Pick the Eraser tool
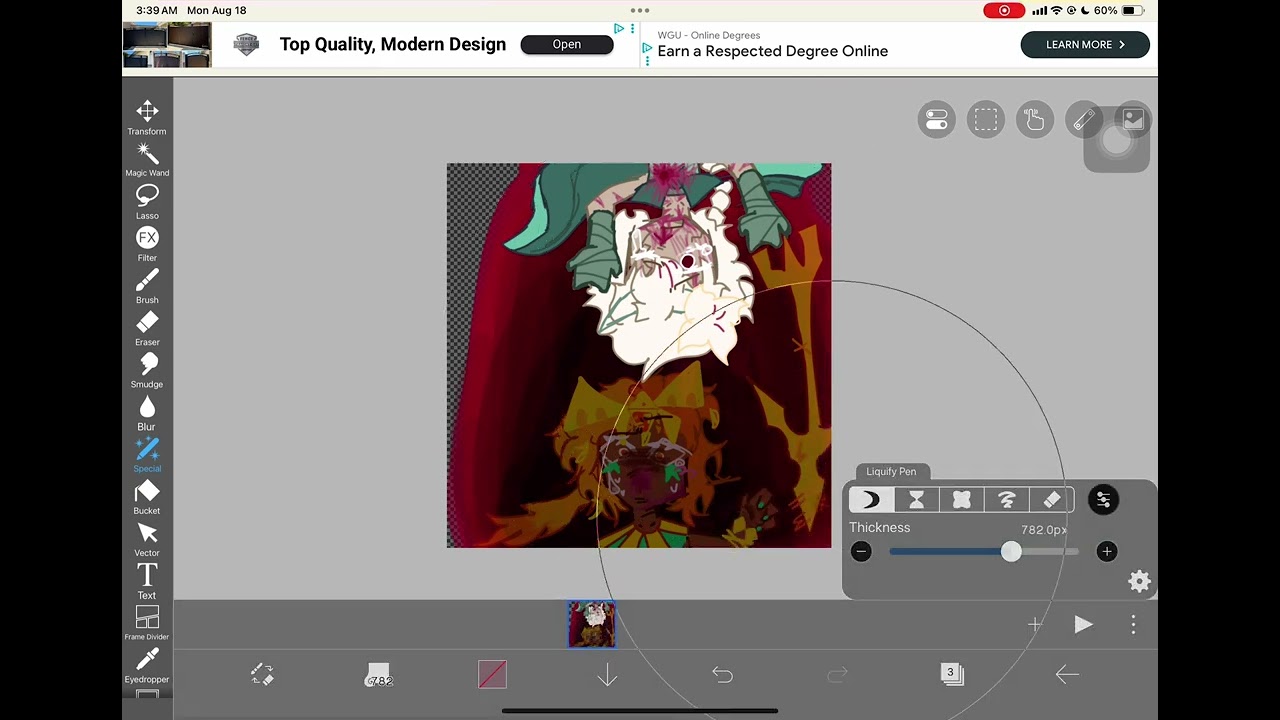Viewport: 1280px width, 720px height. pos(147,328)
